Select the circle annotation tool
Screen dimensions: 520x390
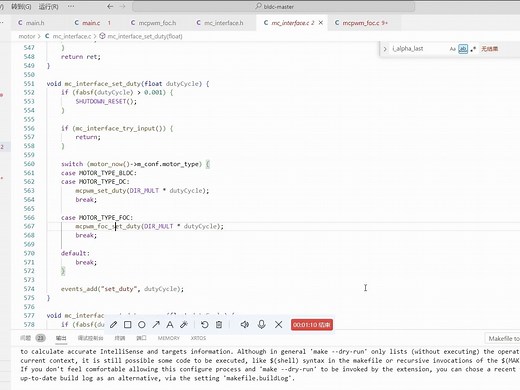click(x=142, y=324)
